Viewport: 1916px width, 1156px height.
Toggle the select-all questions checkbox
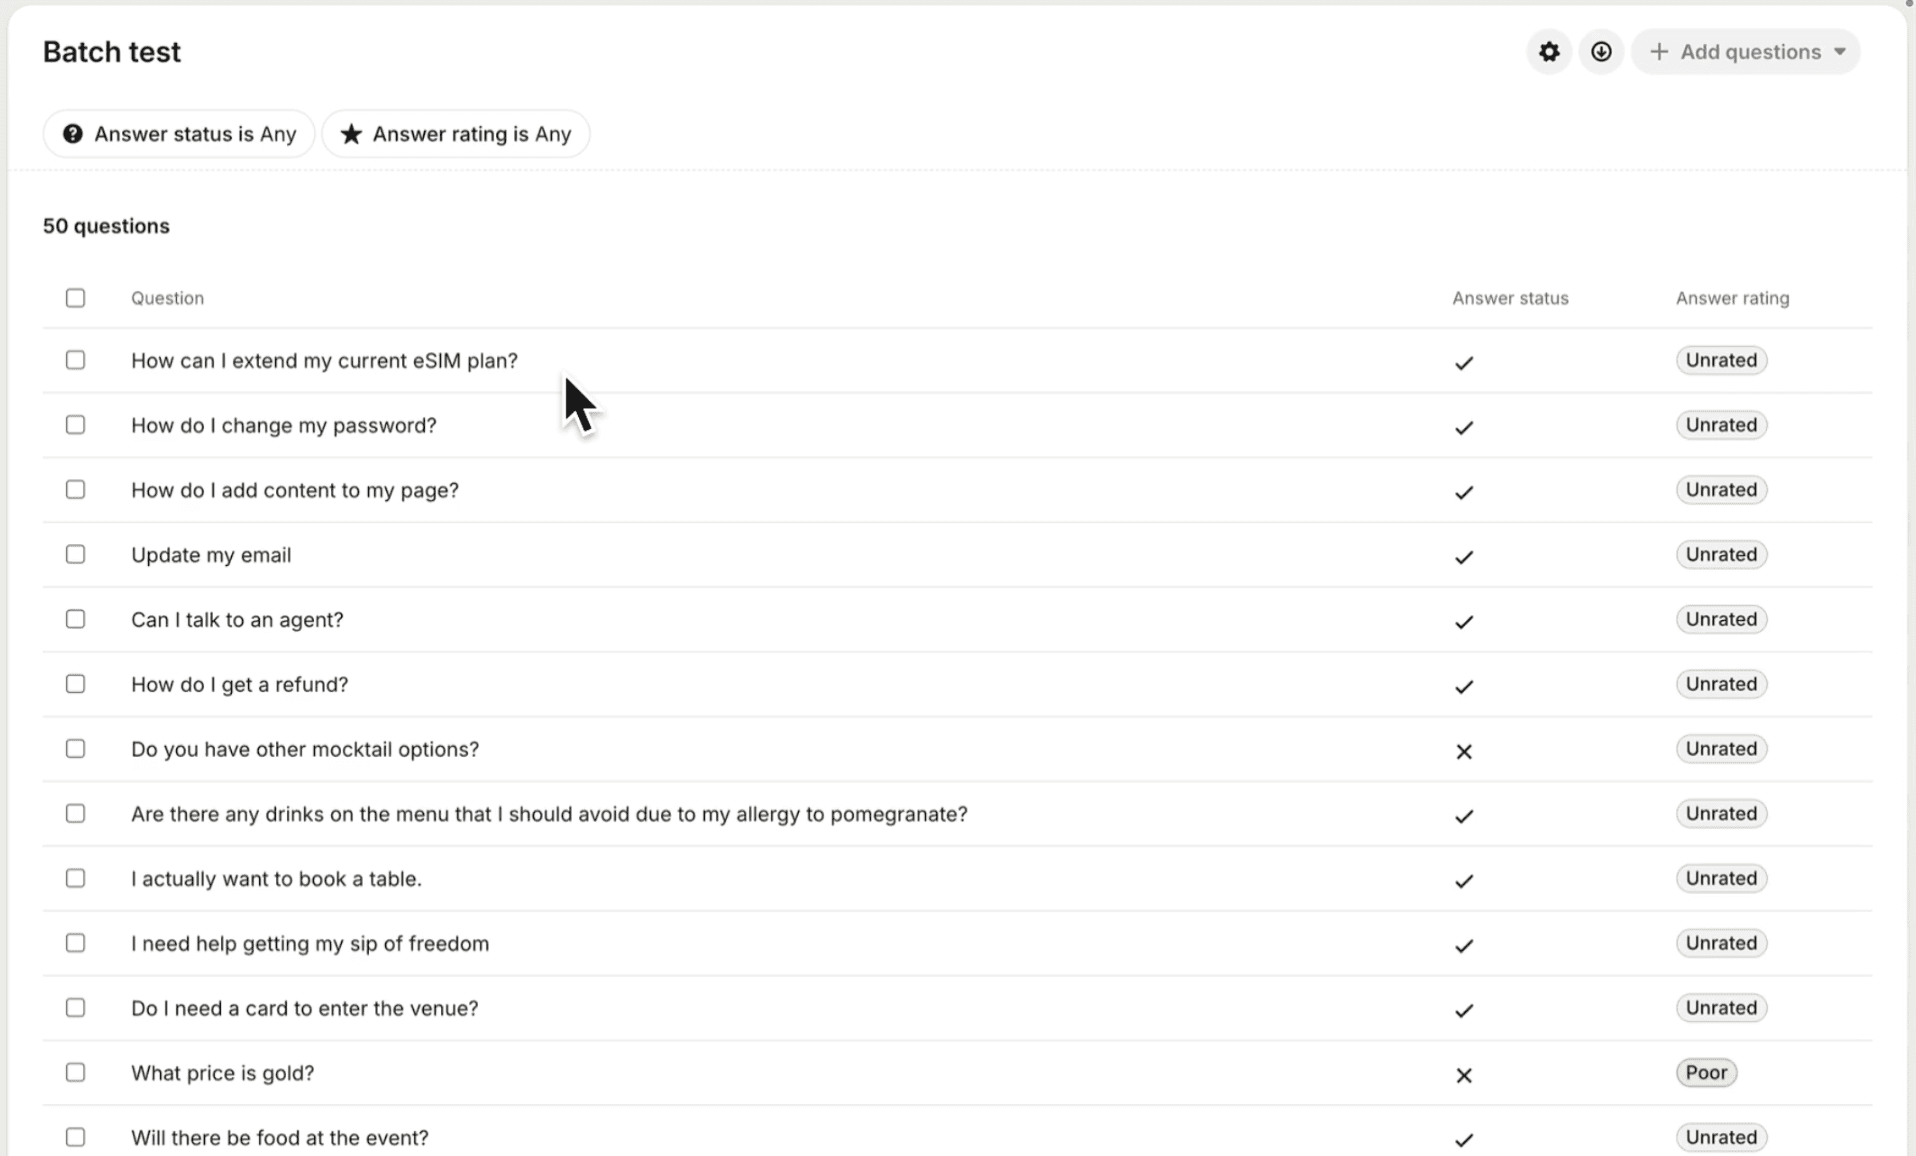tap(75, 298)
